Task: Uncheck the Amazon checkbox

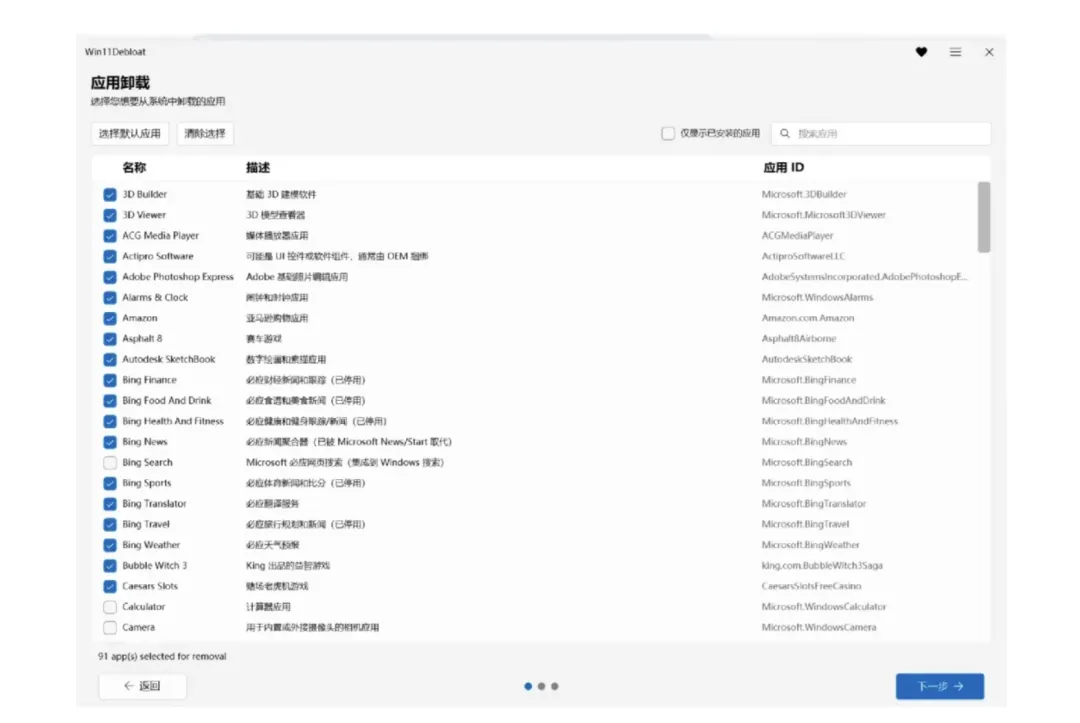Action: tap(110, 318)
